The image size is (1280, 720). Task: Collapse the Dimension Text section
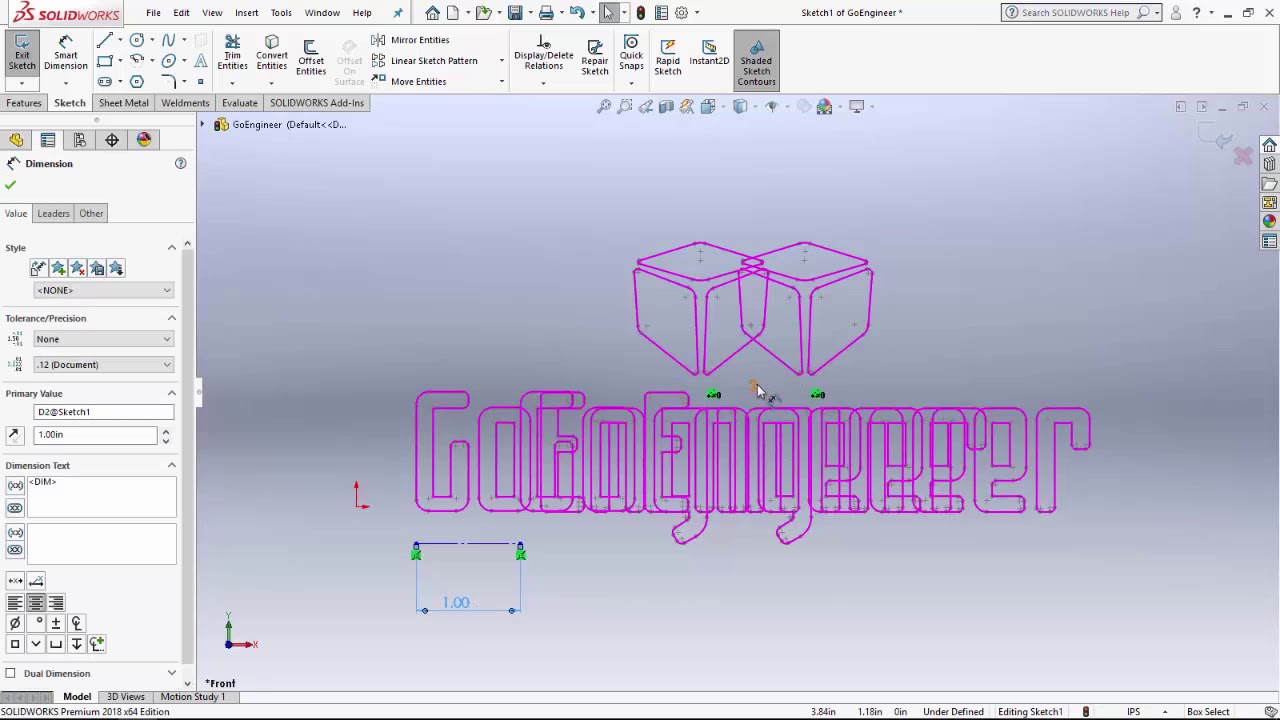coord(172,465)
